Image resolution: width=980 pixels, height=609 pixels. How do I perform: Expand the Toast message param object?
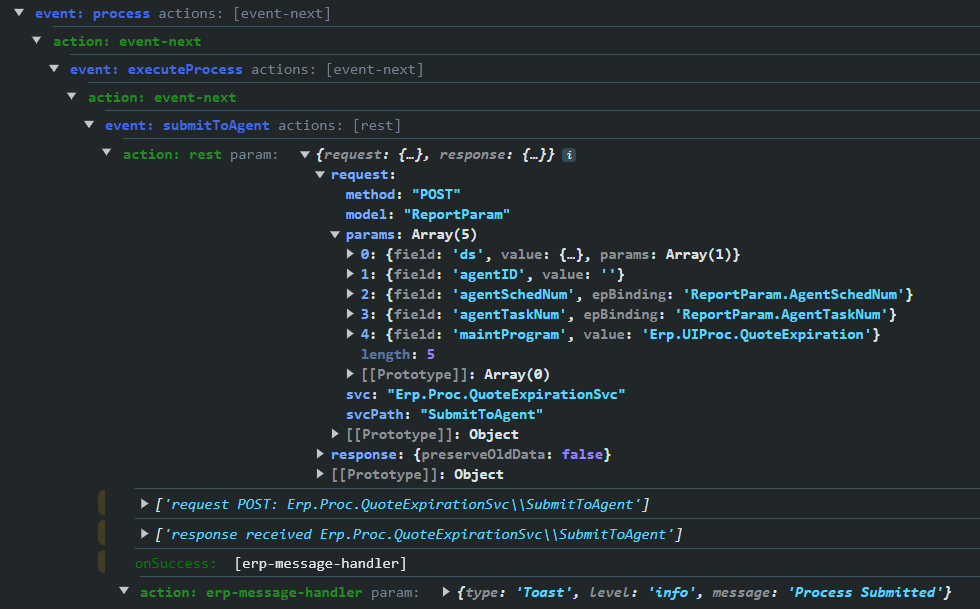tap(446, 592)
